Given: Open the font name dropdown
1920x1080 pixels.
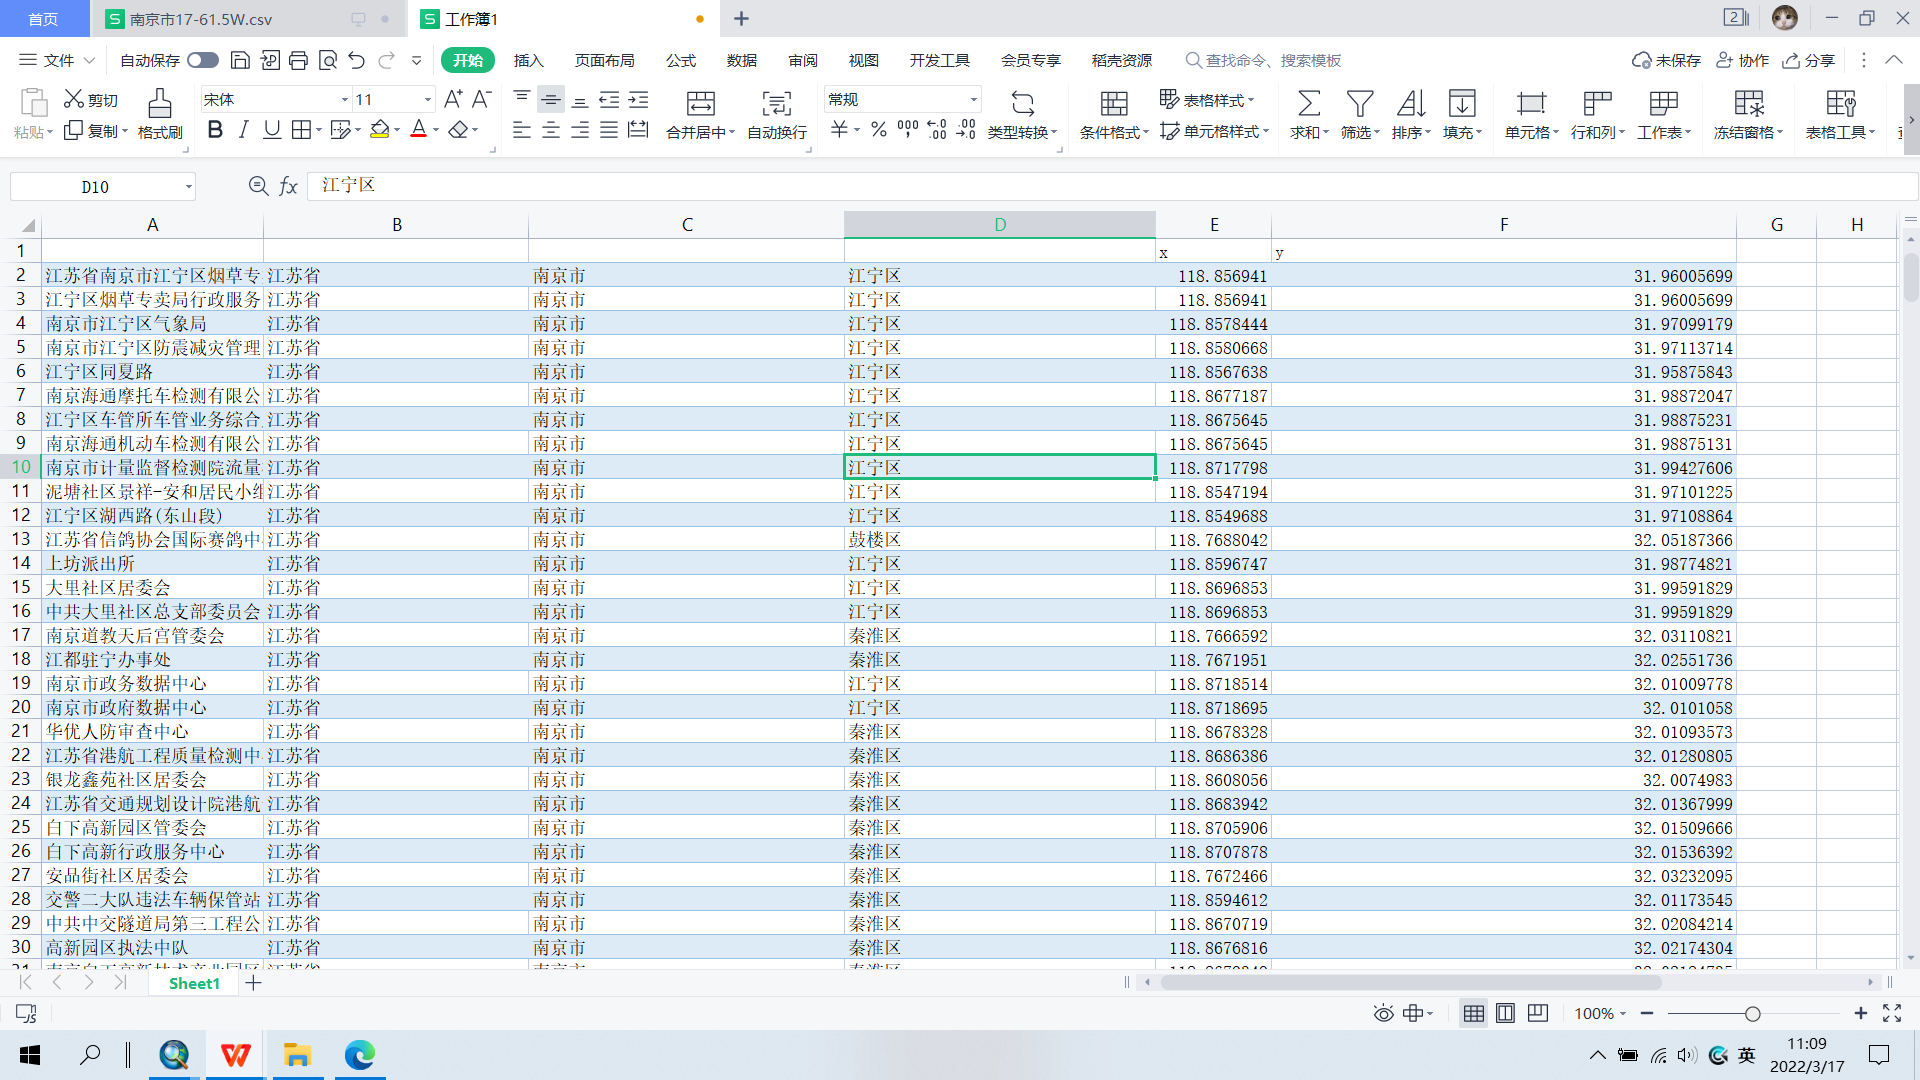Looking at the screenshot, I should [344, 99].
